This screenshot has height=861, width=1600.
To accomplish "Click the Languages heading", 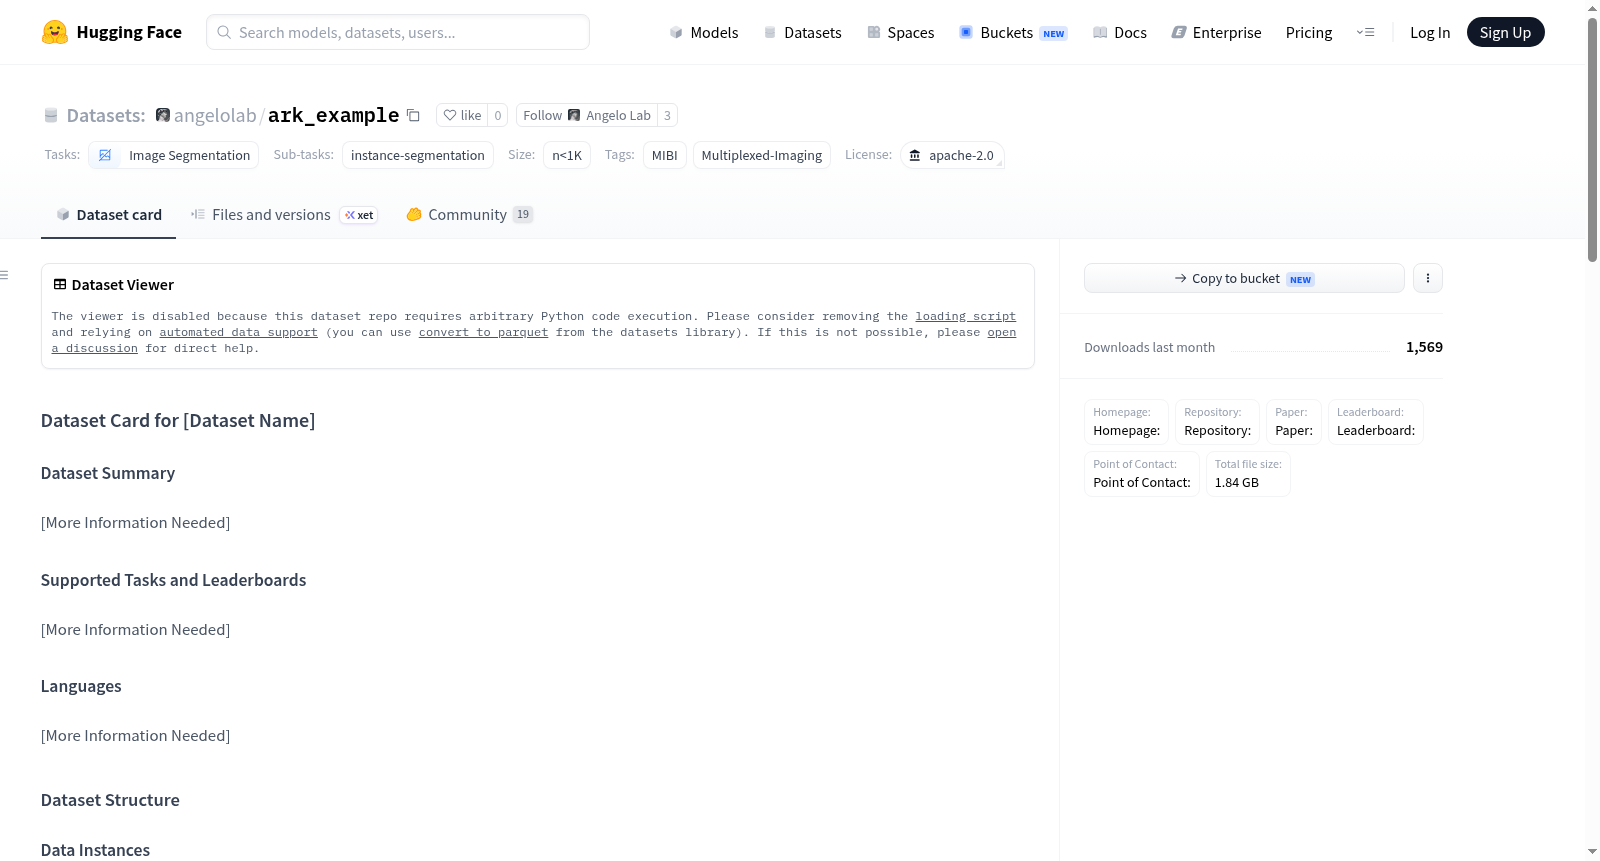I will (81, 686).
